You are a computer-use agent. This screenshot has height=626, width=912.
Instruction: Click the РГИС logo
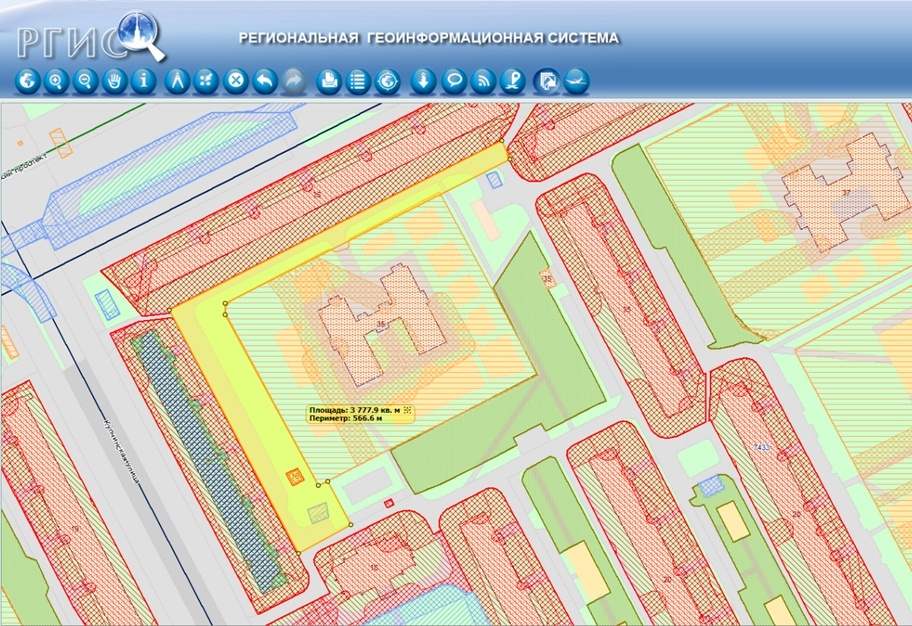(90, 37)
